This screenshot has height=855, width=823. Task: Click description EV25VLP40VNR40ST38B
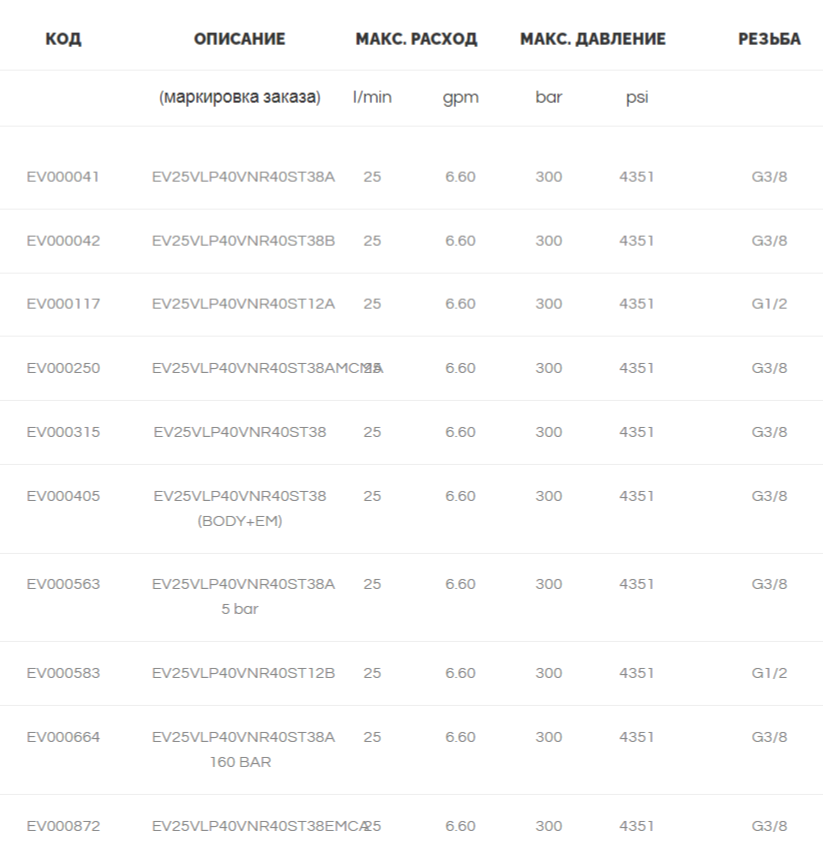[x=243, y=240]
